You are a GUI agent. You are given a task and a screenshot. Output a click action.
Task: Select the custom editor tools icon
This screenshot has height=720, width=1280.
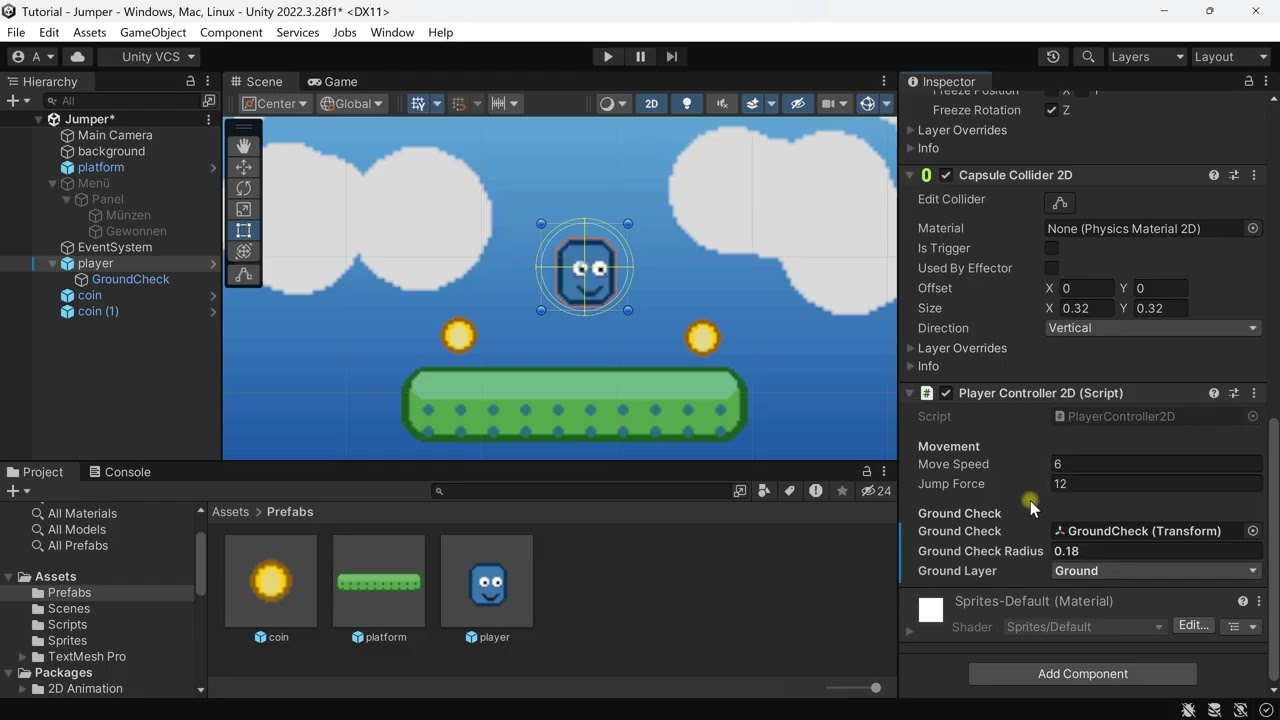243,274
